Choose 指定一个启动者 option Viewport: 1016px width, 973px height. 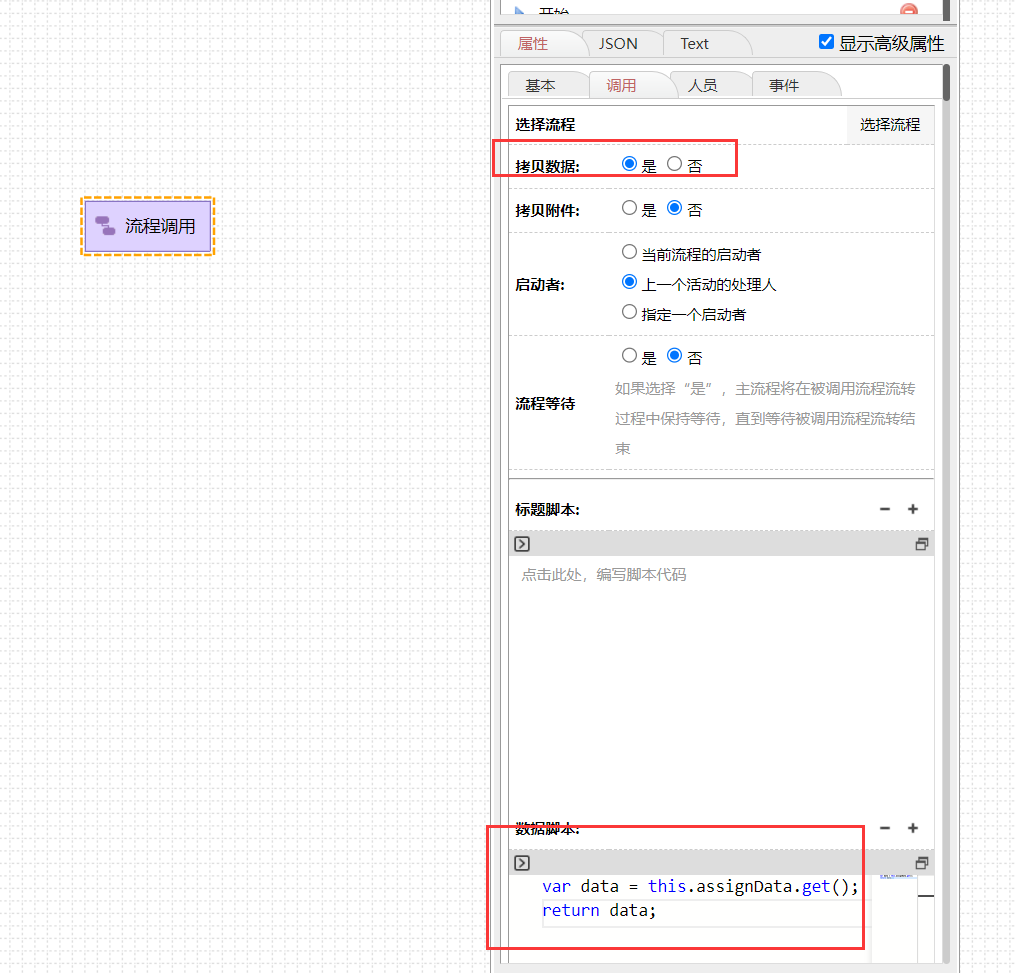[629, 312]
